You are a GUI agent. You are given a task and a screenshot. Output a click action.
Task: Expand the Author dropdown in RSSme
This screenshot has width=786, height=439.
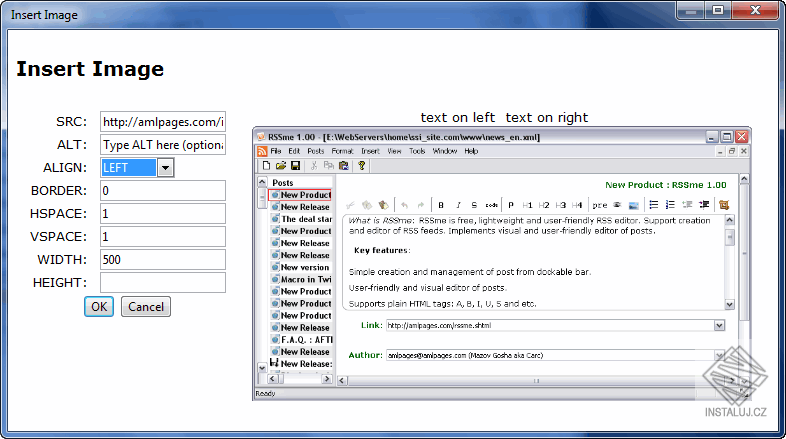pos(719,355)
